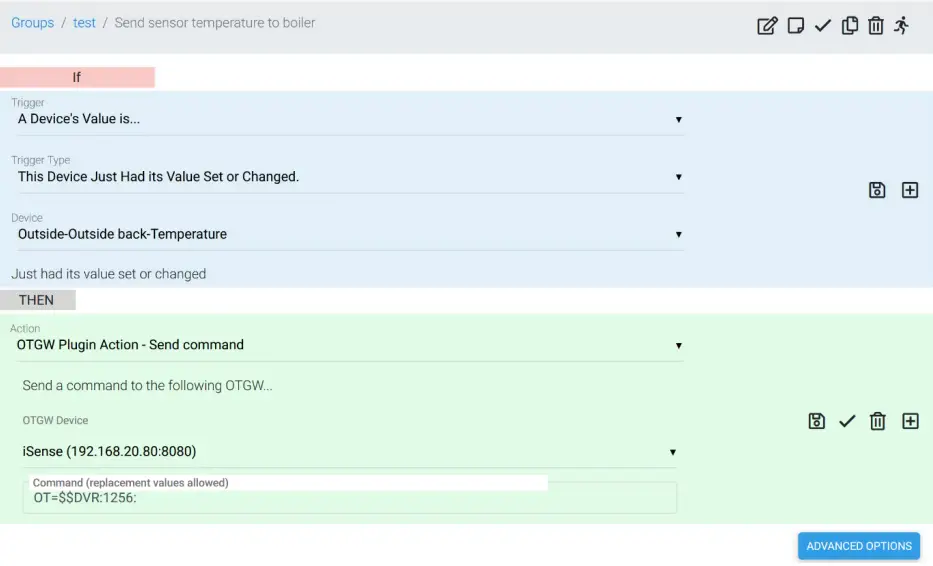
Task: Open the OTGW Device dropdown showing iSense
Action: (x=350, y=452)
